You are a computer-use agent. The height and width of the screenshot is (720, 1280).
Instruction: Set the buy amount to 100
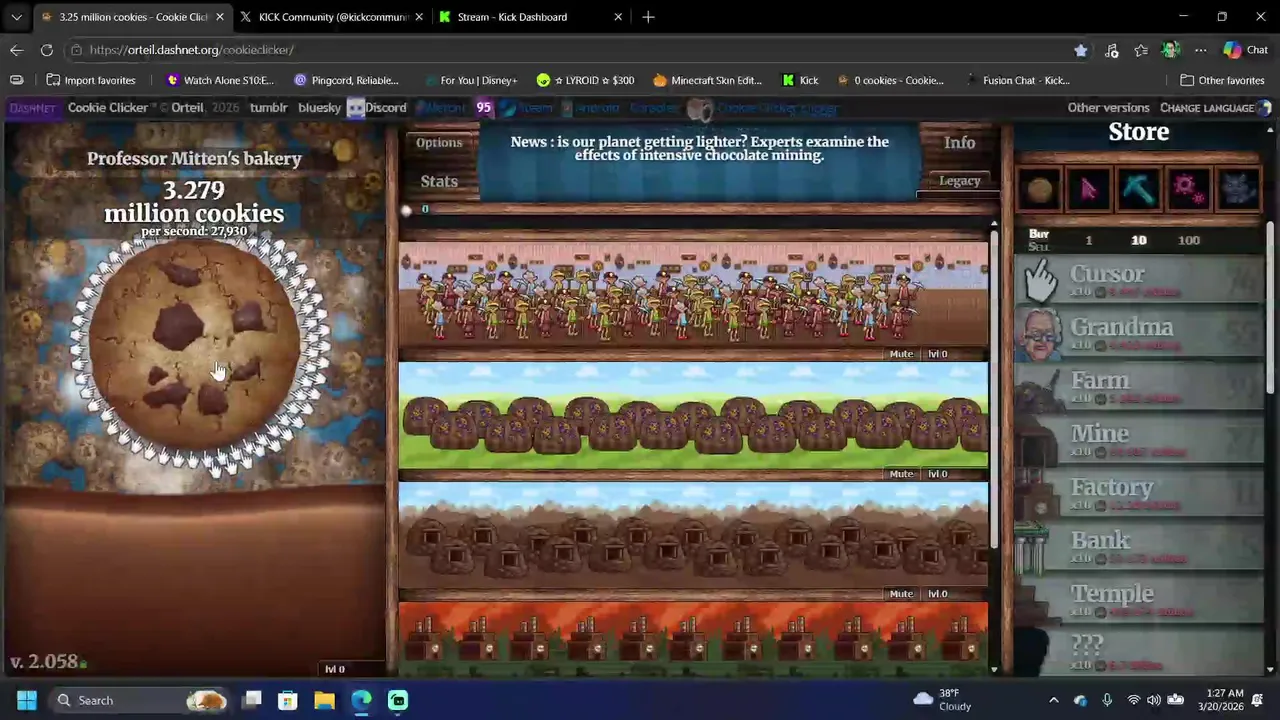coord(1189,240)
